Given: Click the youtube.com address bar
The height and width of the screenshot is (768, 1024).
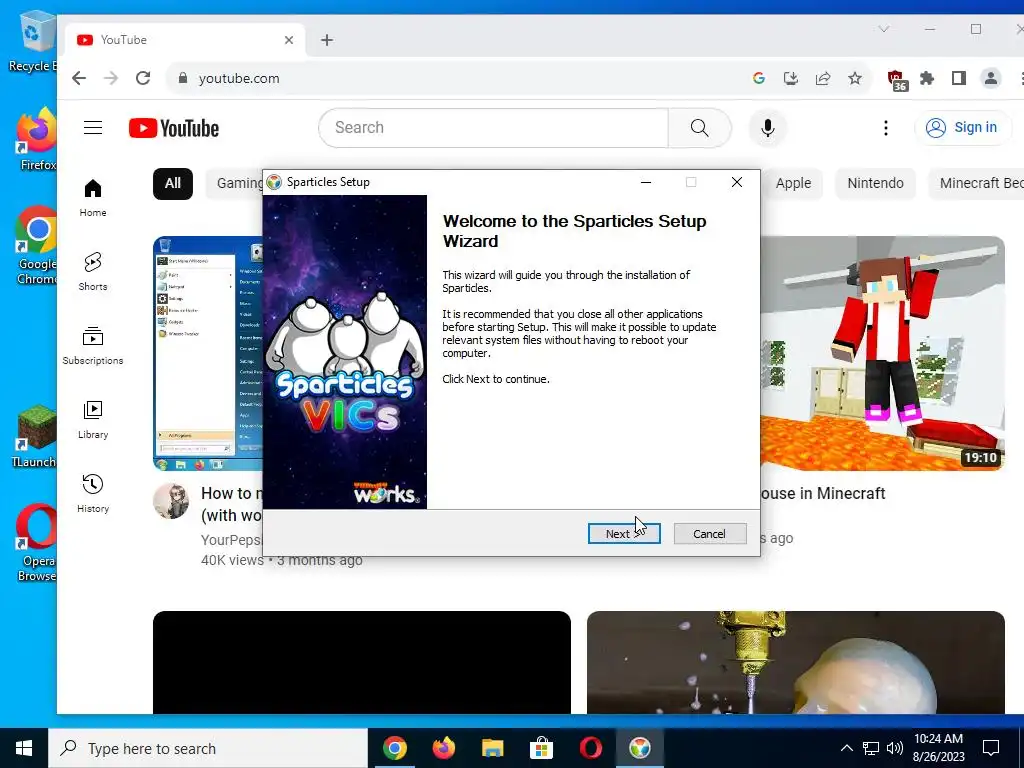Looking at the screenshot, I should pos(457,78).
